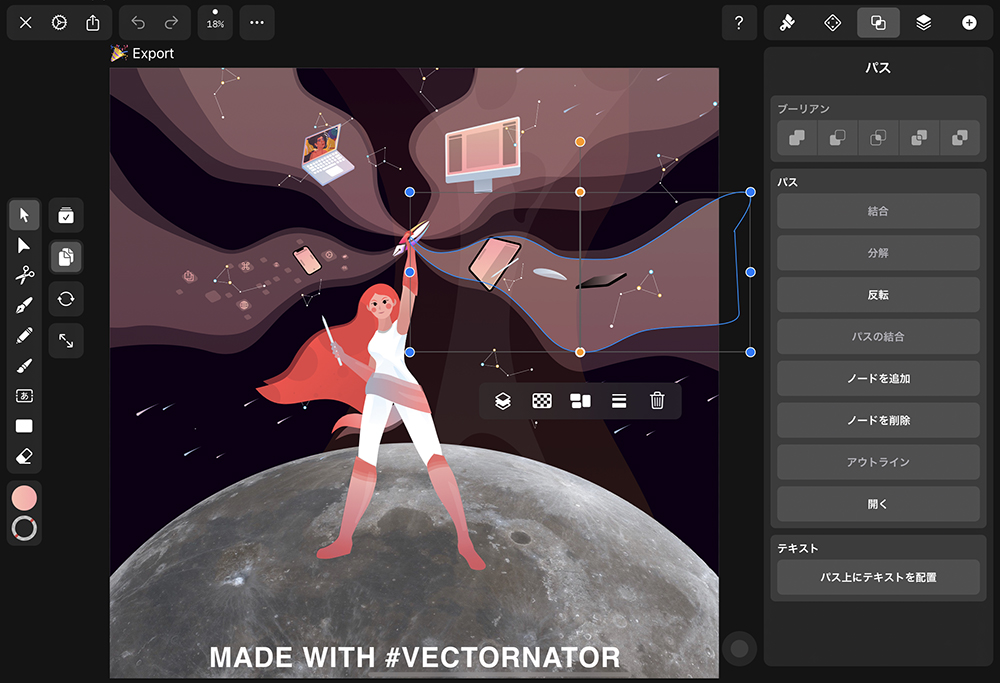Select the Pencil tool
This screenshot has height=683, width=1000.
point(24,336)
